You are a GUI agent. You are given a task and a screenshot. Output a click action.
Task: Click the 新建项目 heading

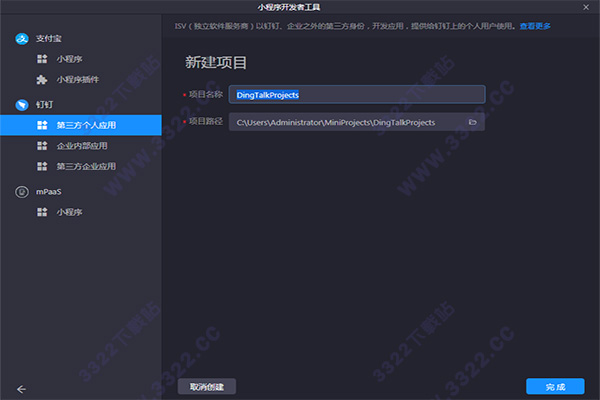click(x=216, y=62)
